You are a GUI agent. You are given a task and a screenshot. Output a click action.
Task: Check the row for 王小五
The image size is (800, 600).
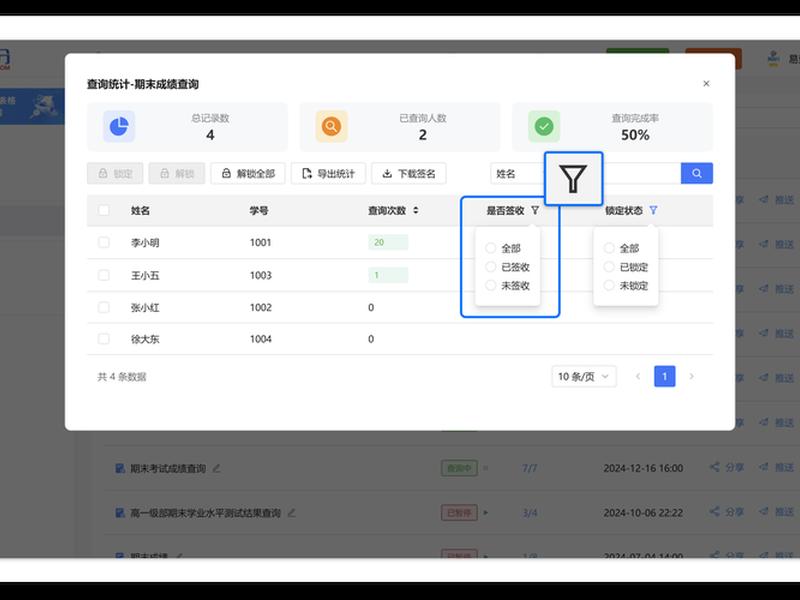[104, 275]
